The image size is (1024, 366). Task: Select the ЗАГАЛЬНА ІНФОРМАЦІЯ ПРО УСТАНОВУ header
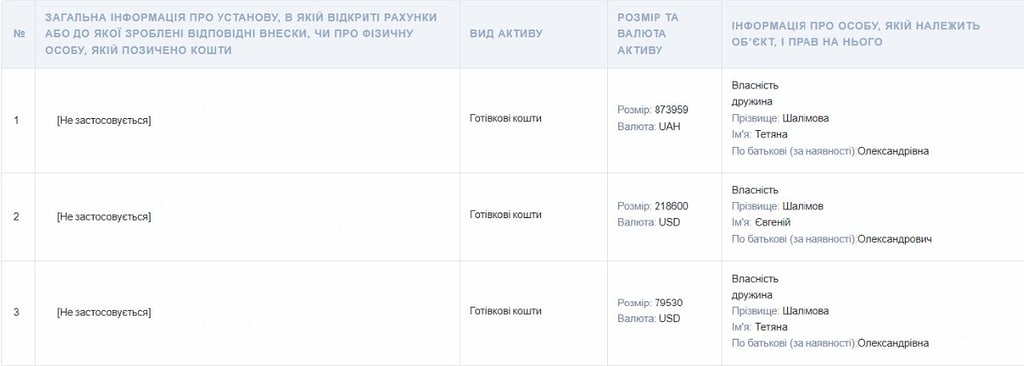(241, 33)
